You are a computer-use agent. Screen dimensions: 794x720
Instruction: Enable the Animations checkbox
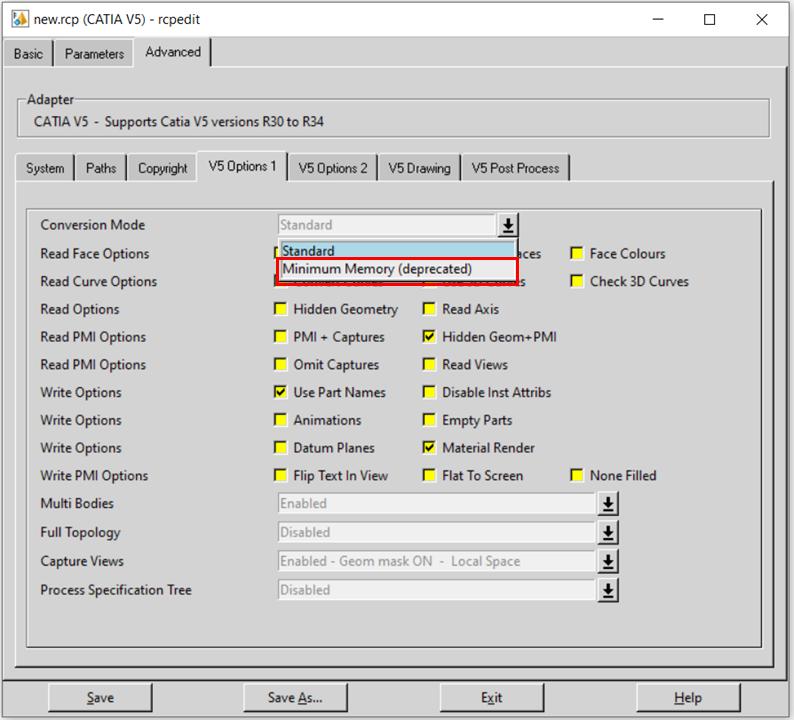pos(280,420)
